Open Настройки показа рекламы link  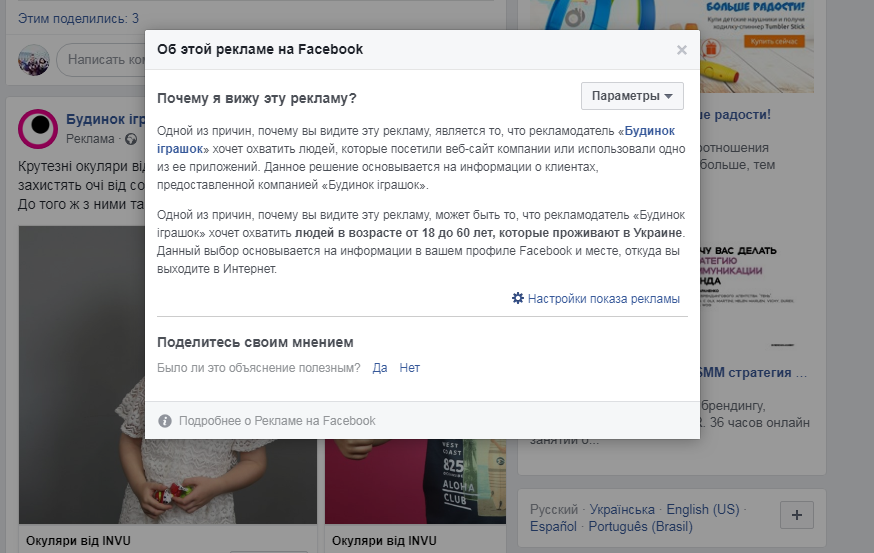(604, 299)
